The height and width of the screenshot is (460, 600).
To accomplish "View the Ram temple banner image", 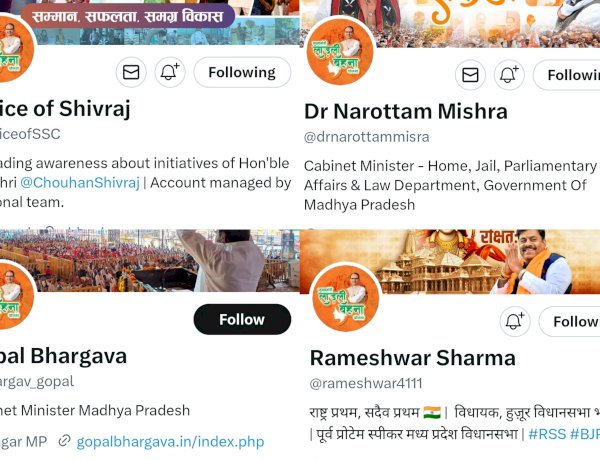I will click(450, 262).
